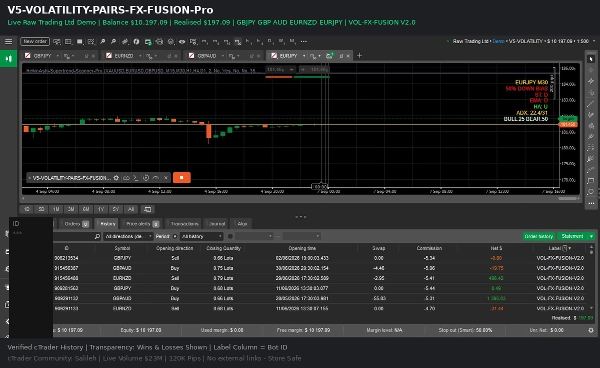This screenshot has width=600, height=368.
Task: Set chart range to 1Y
Action: pyautogui.click(x=101, y=209)
